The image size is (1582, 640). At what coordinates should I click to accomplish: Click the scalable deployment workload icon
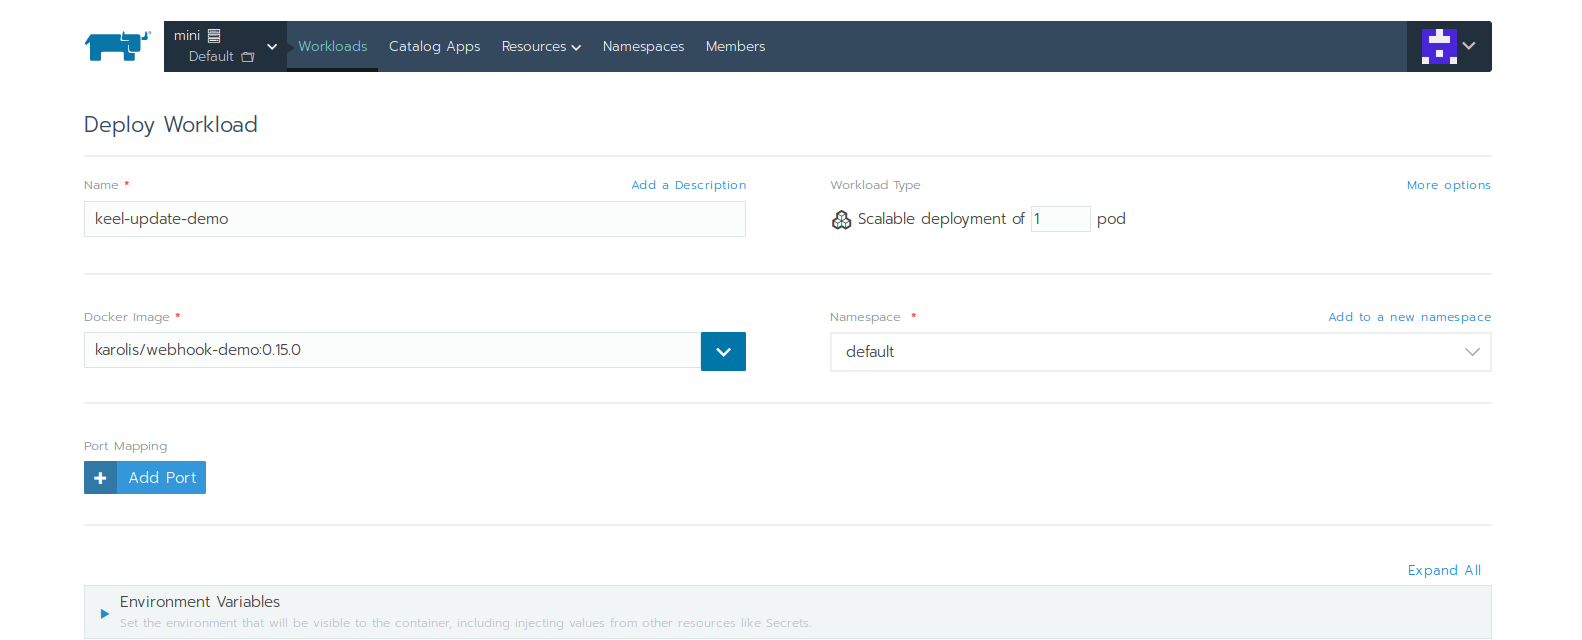tap(841, 219)
